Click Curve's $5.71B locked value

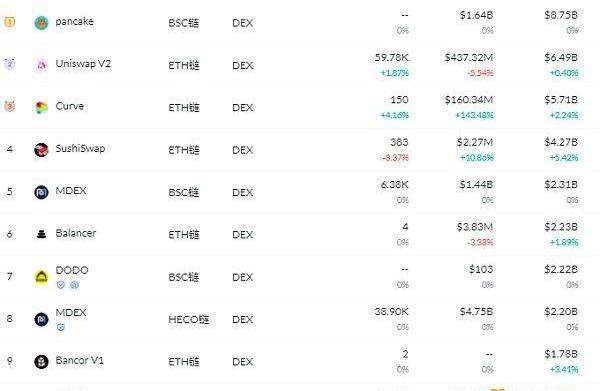coord(561,100)
